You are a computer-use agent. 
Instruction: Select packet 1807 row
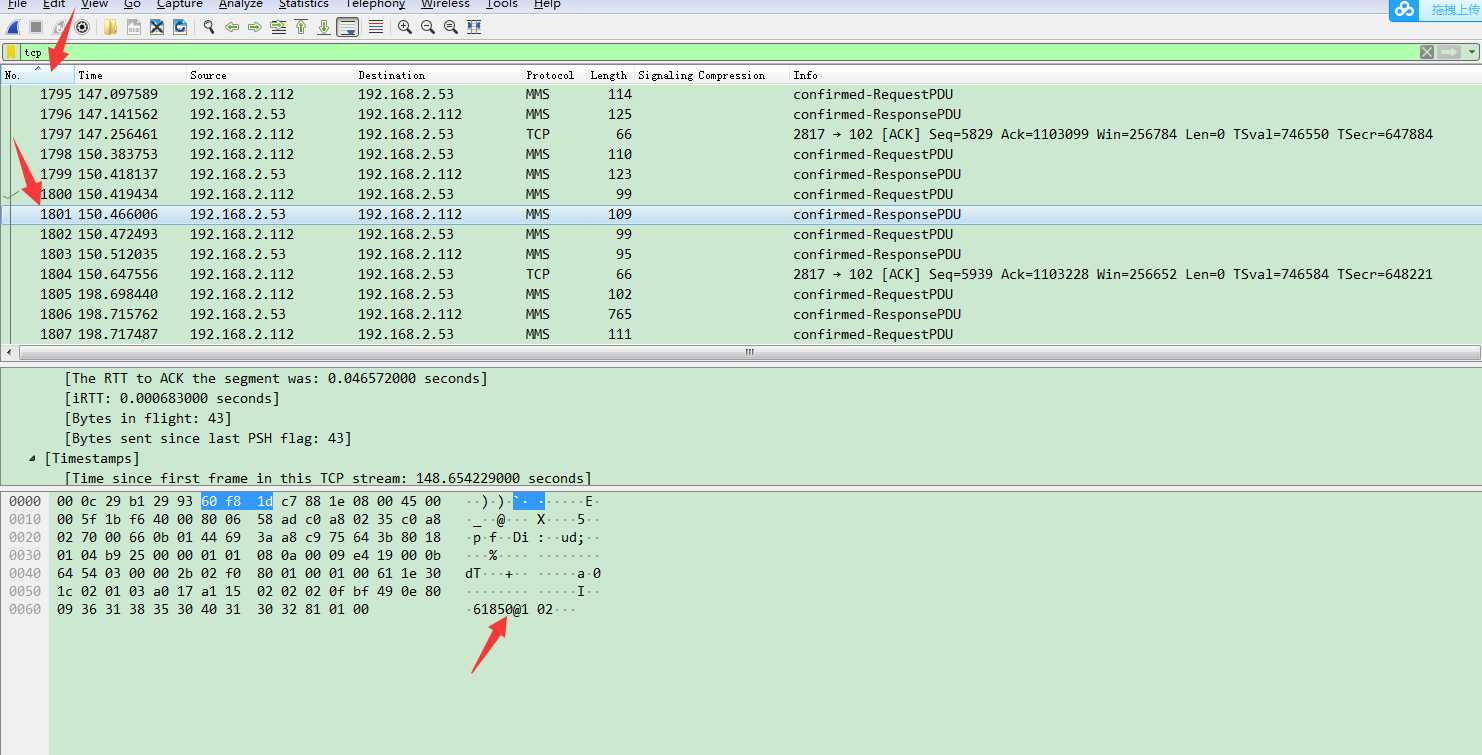740,334
